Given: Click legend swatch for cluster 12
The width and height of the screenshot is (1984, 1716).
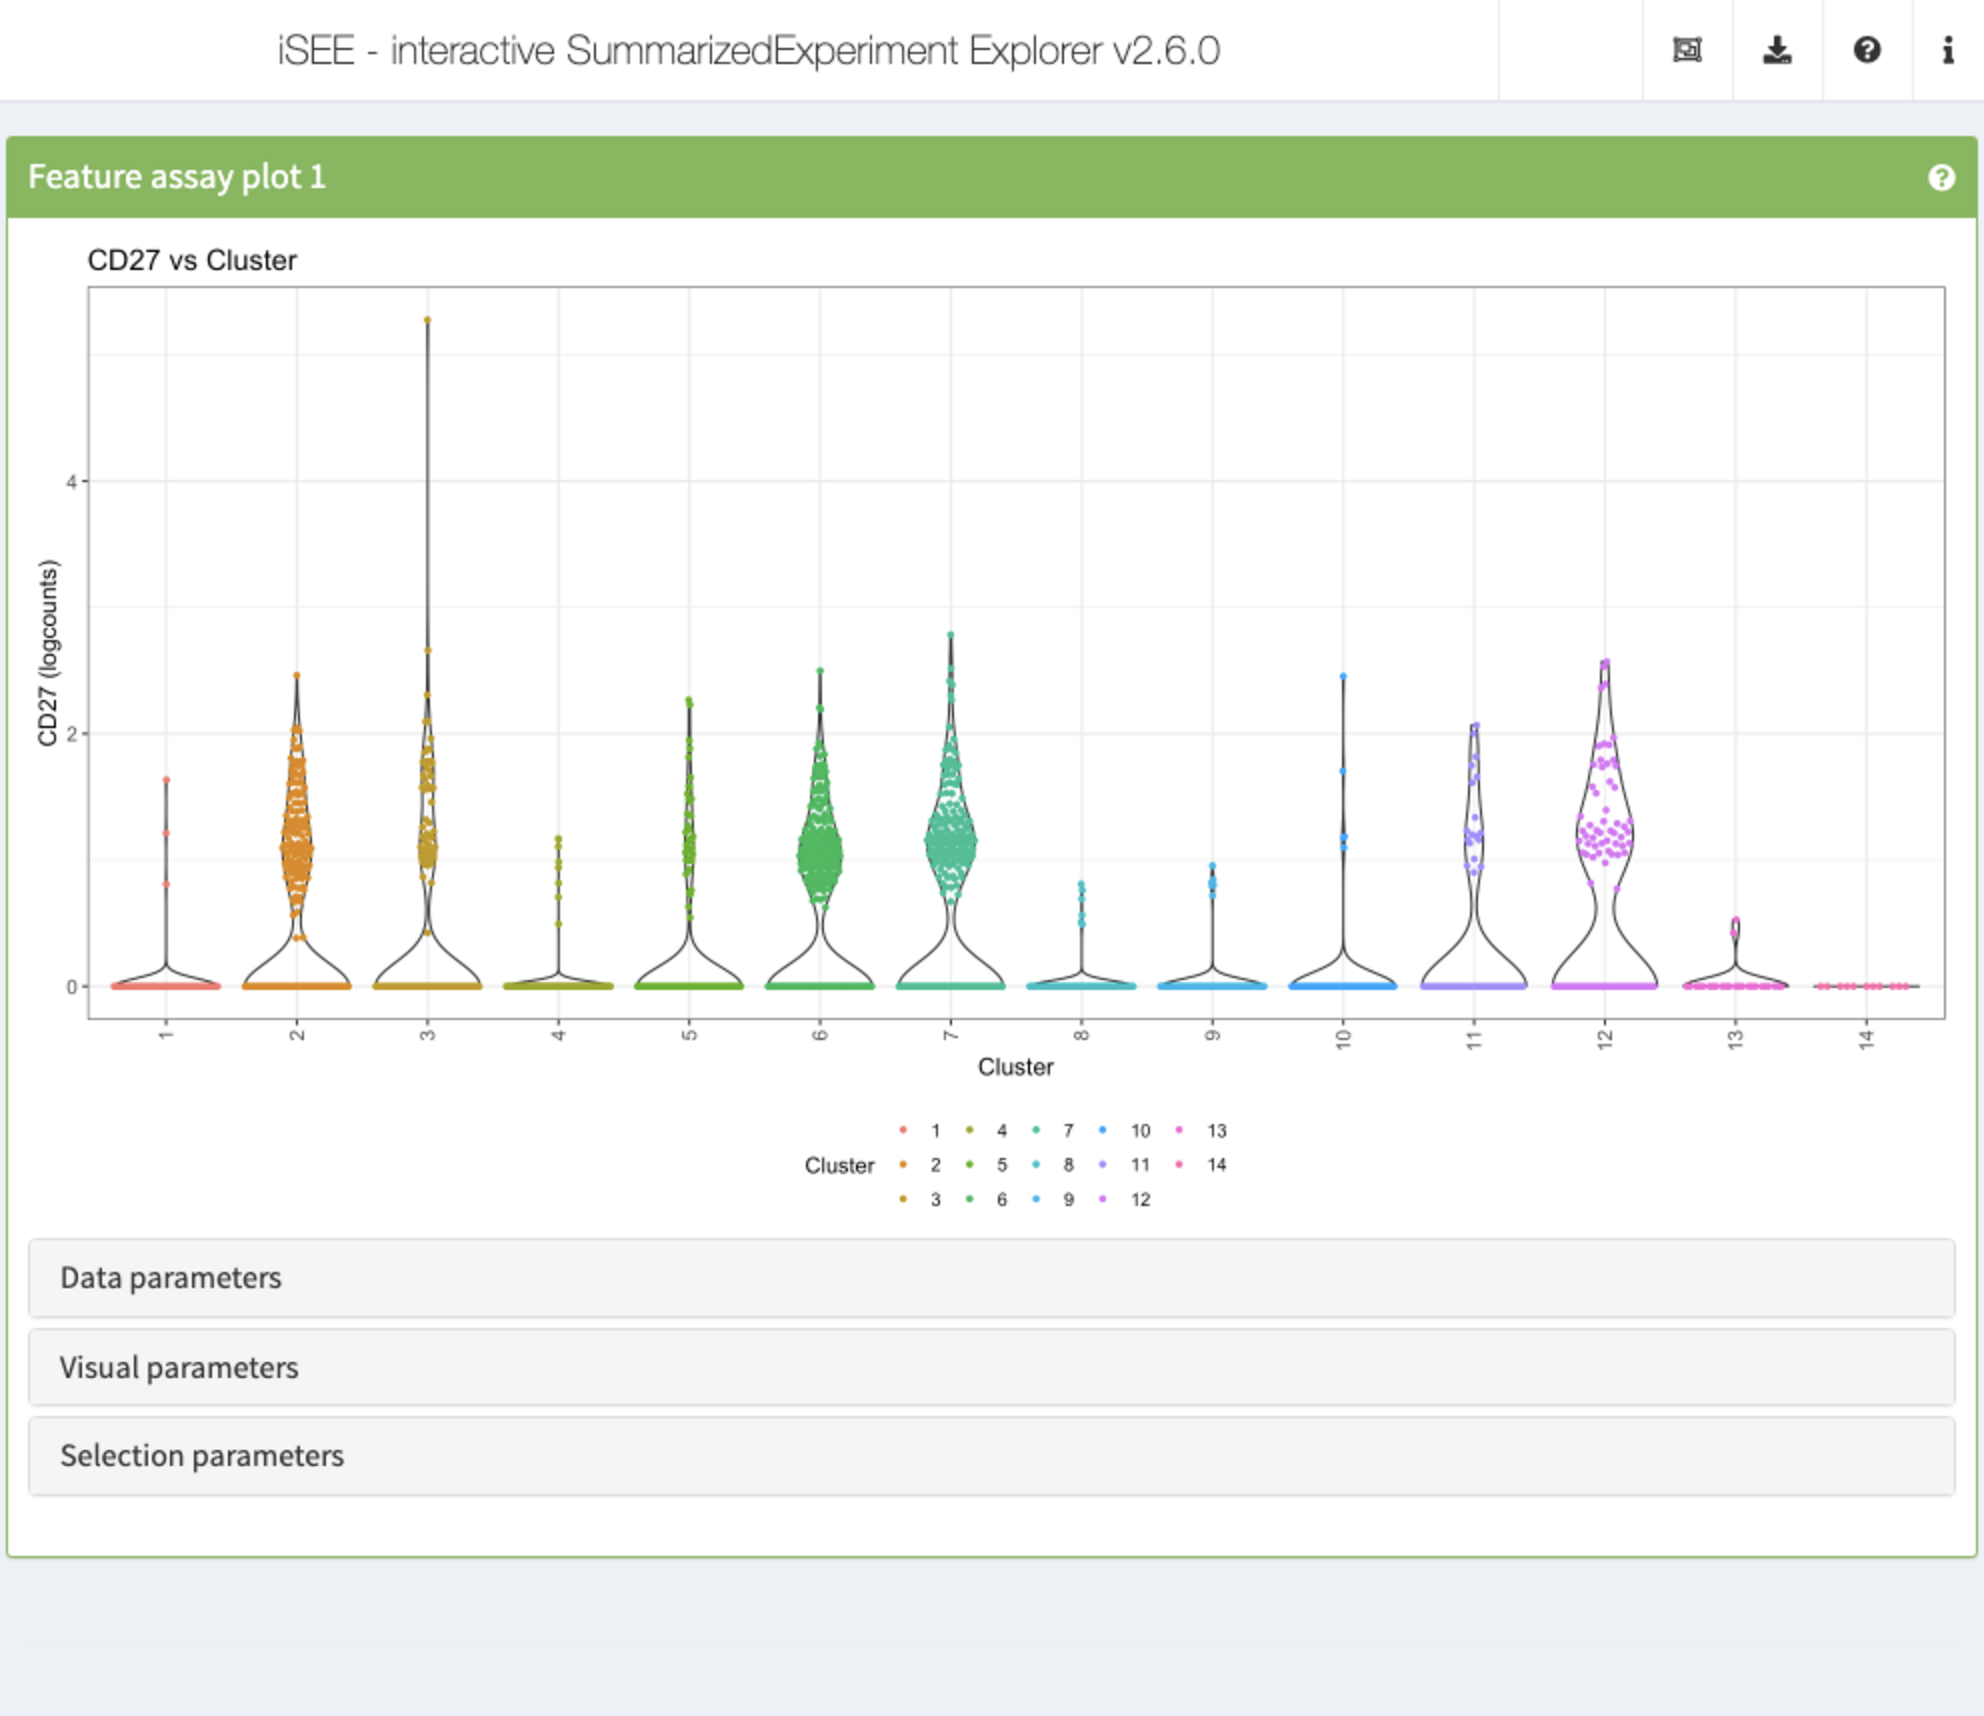Looking at the screenshot, I should (1102, 1199).
